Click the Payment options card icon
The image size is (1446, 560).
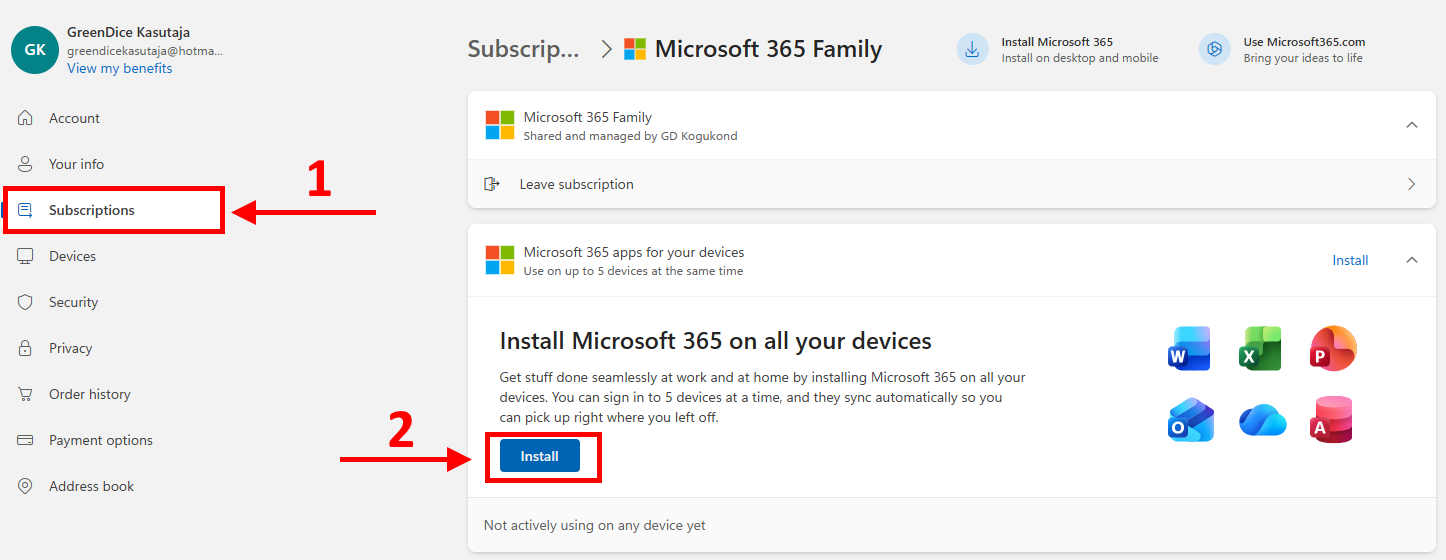point(26,440)
